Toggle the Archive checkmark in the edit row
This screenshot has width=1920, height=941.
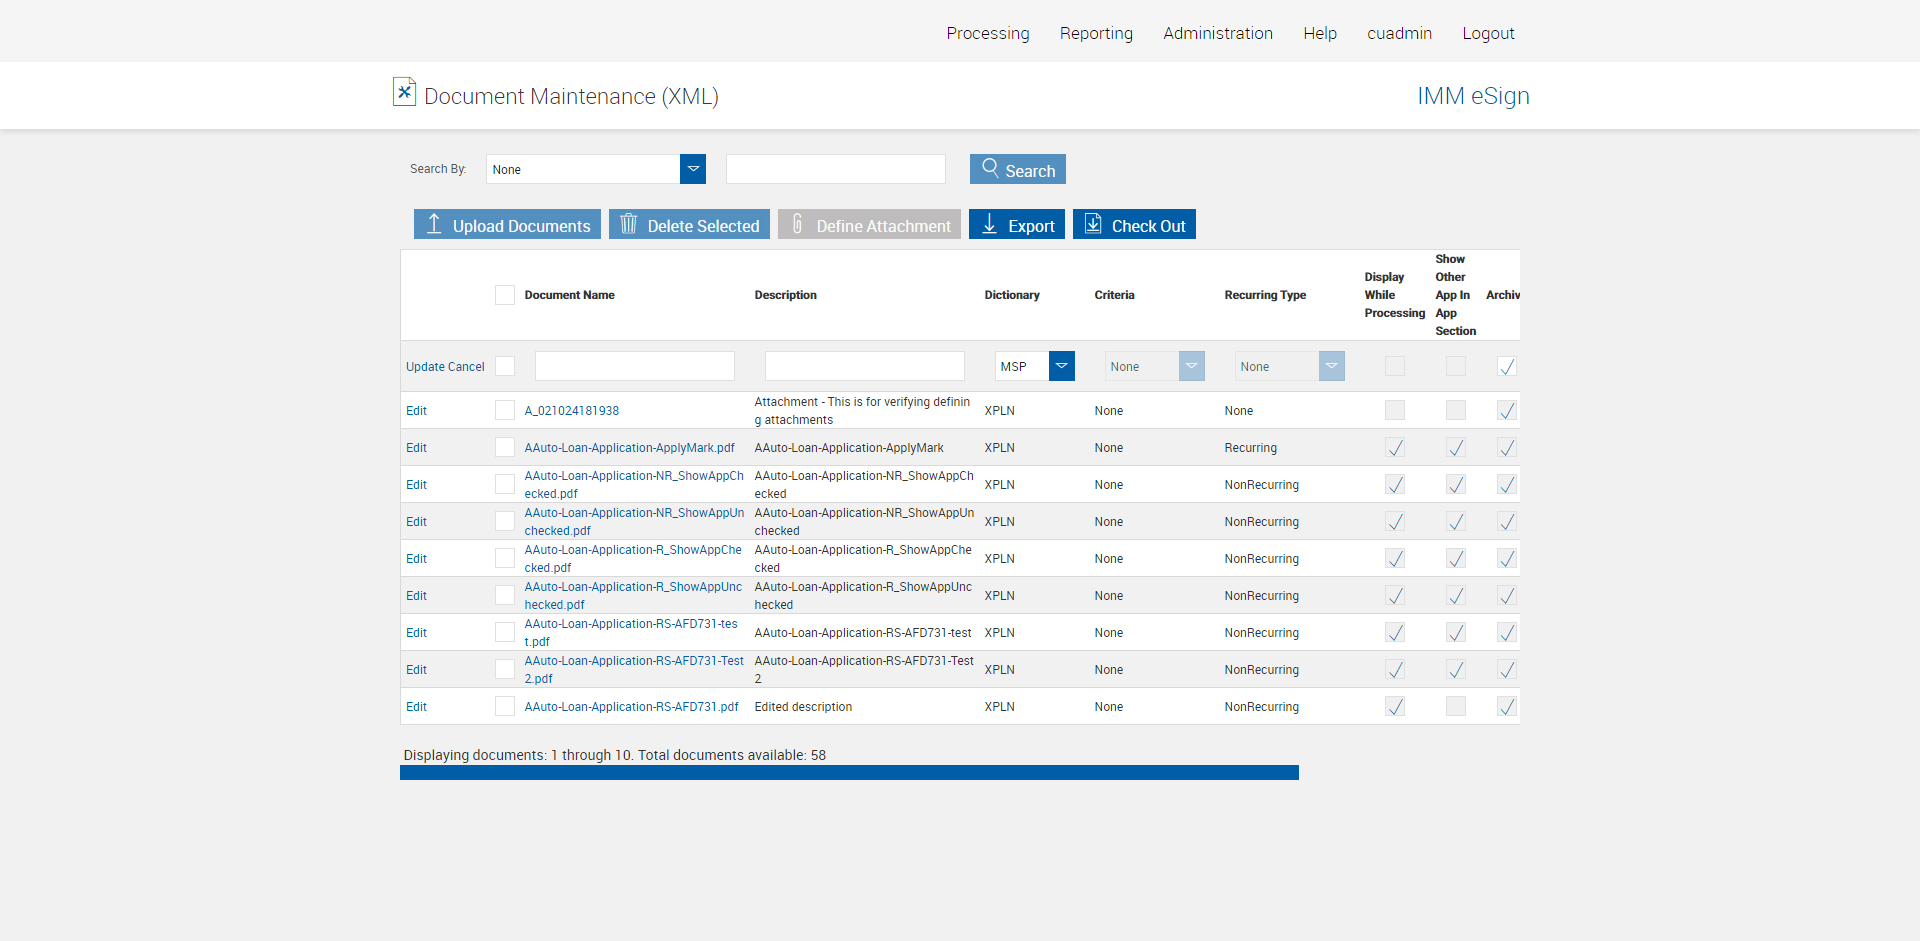(x=1506, y=367)
